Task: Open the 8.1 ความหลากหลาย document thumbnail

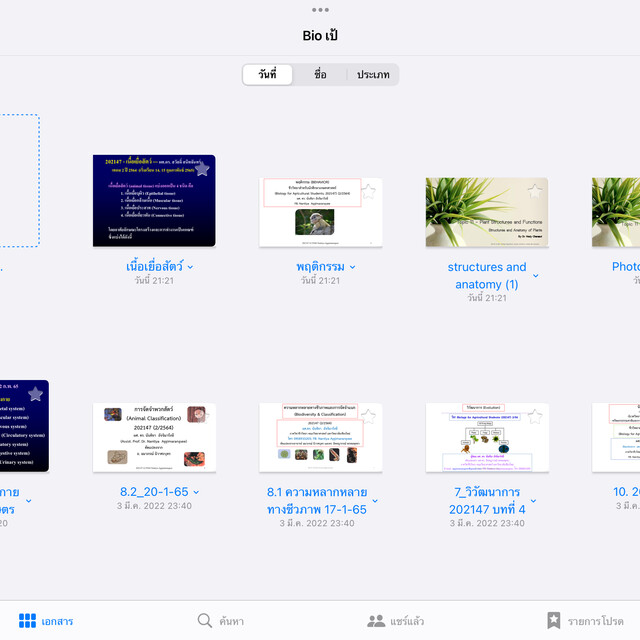Action: click(x=320, y=437)
